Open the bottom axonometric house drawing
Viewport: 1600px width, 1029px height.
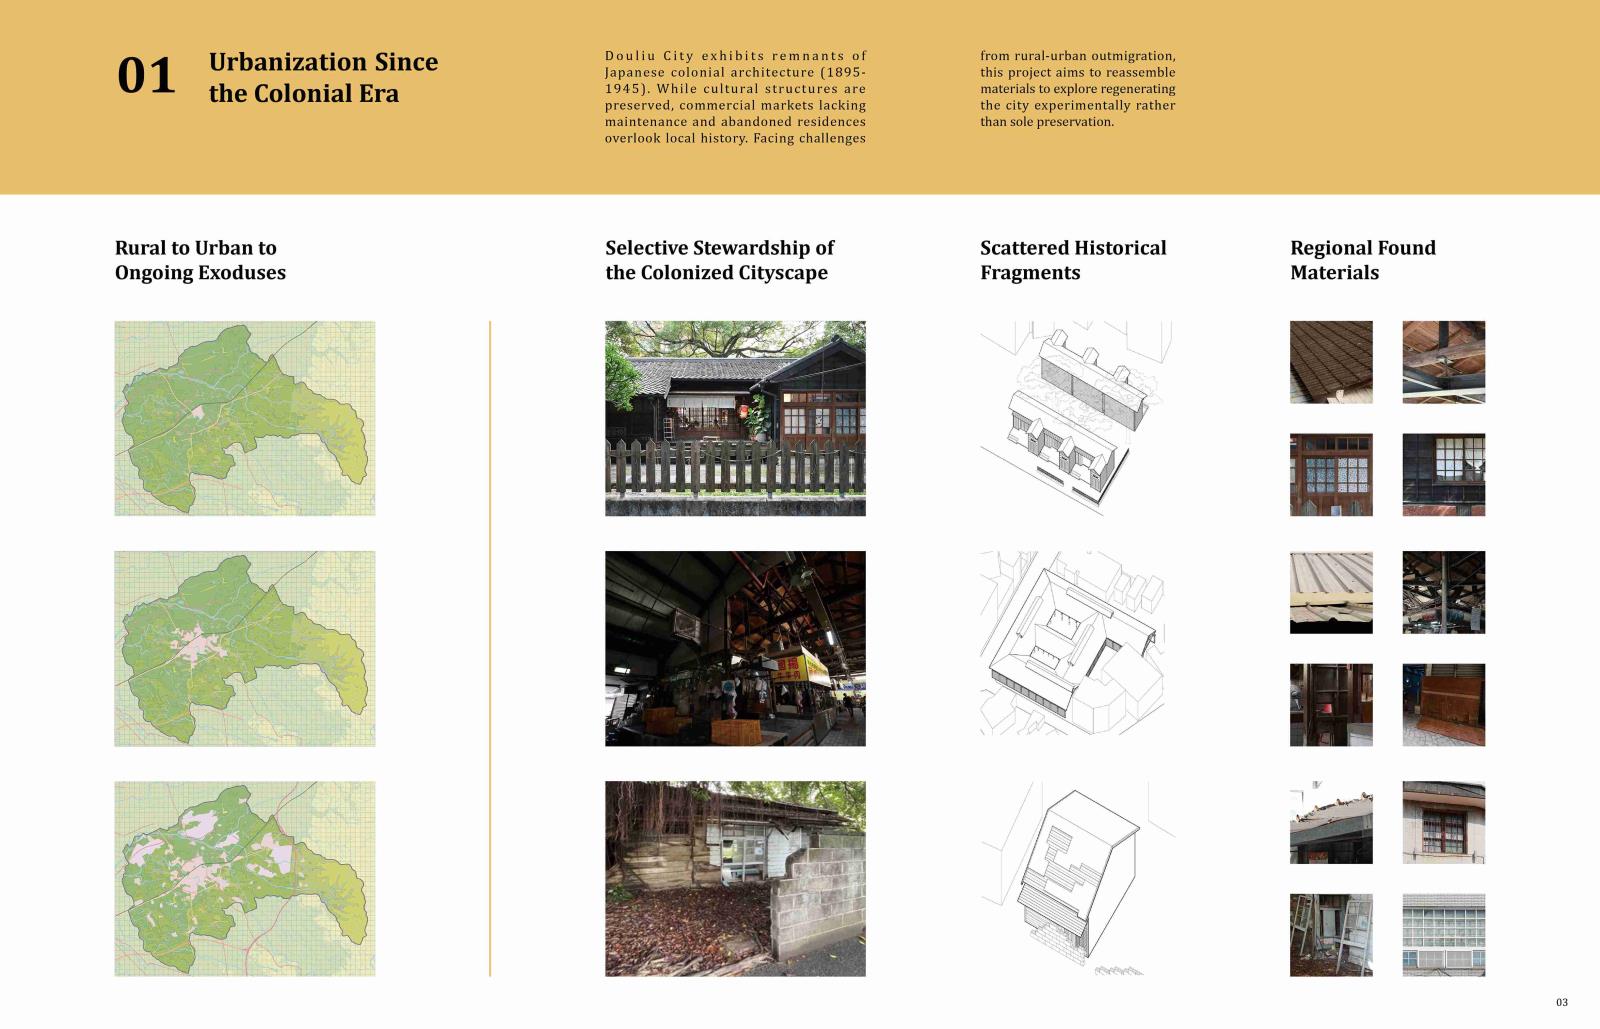point(1076,878)
